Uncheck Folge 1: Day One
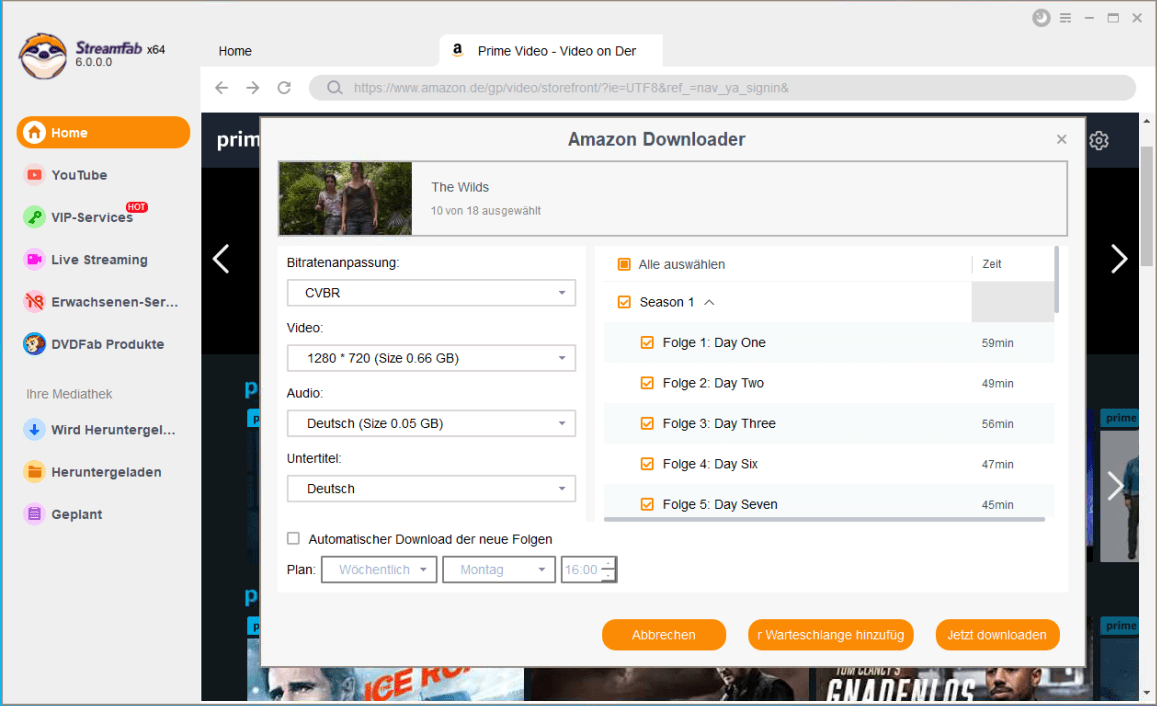The height and width of the screenshot is (706, 1157). pos(647,342)
